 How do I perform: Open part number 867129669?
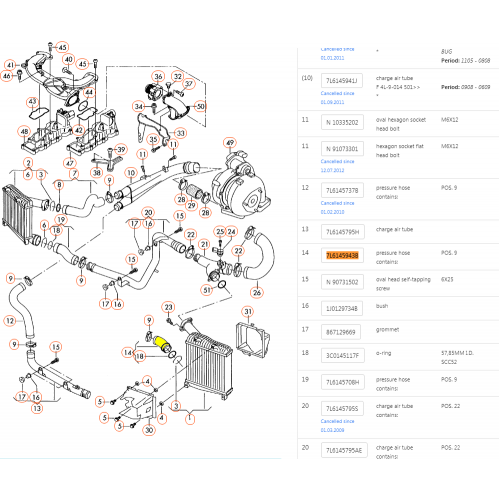coord(341,332)
